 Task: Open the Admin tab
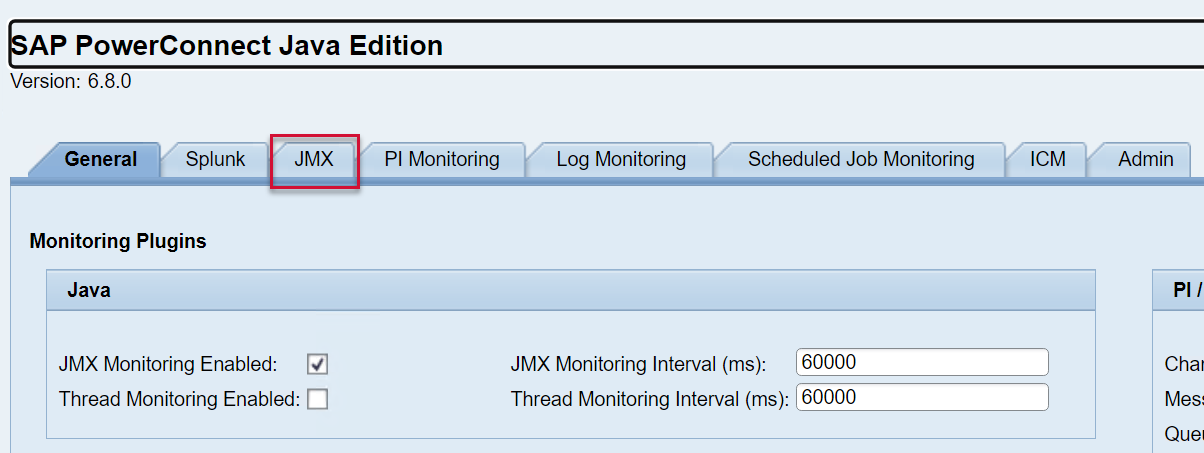[x=1146, y=159]
